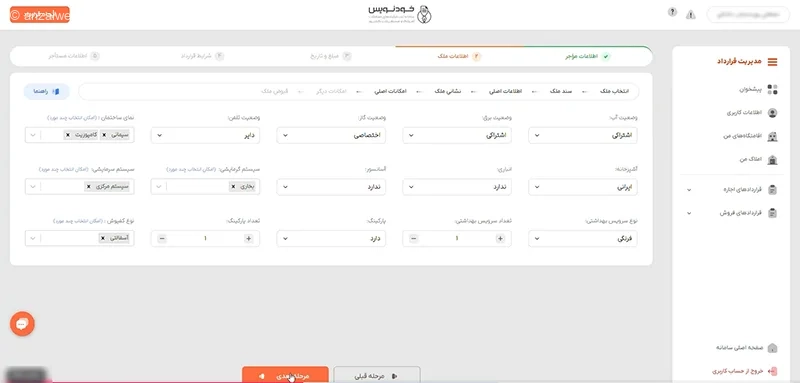Click نشانی ملک in the sub-step bar

[448, 91]
